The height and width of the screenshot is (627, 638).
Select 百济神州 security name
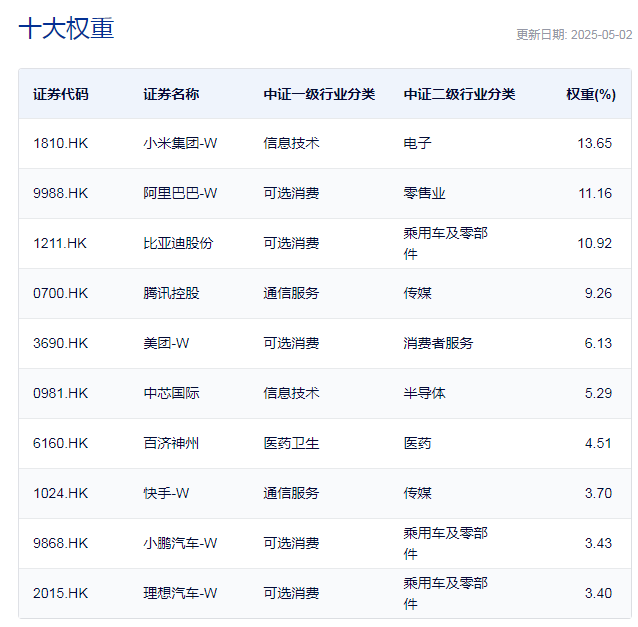click(171, 443)
